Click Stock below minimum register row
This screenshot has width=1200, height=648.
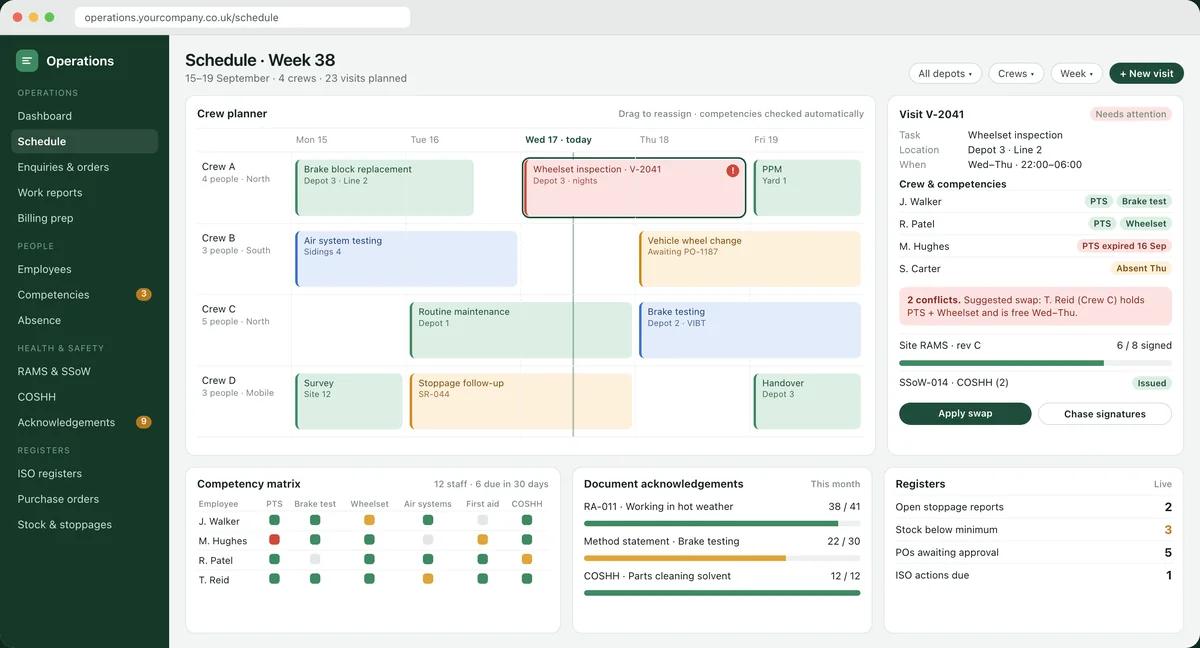click(1033, 530)
